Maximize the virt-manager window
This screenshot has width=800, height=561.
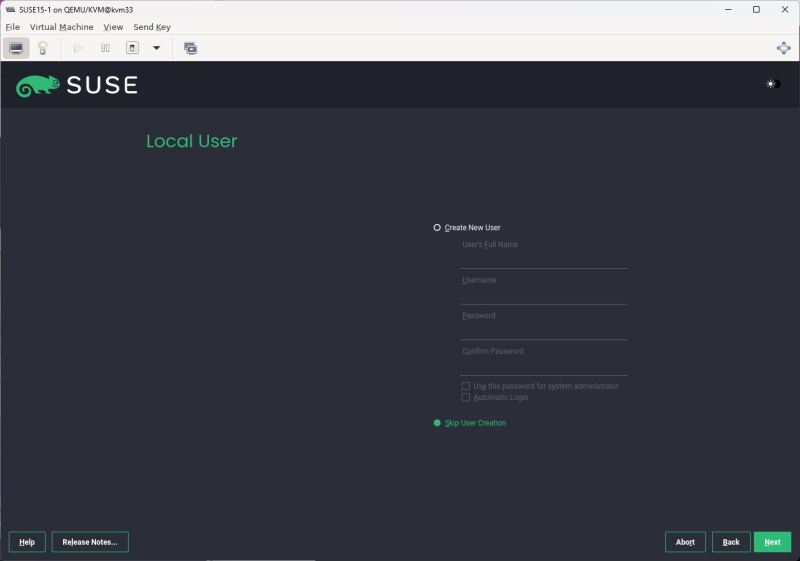click(x=757, y=10)
